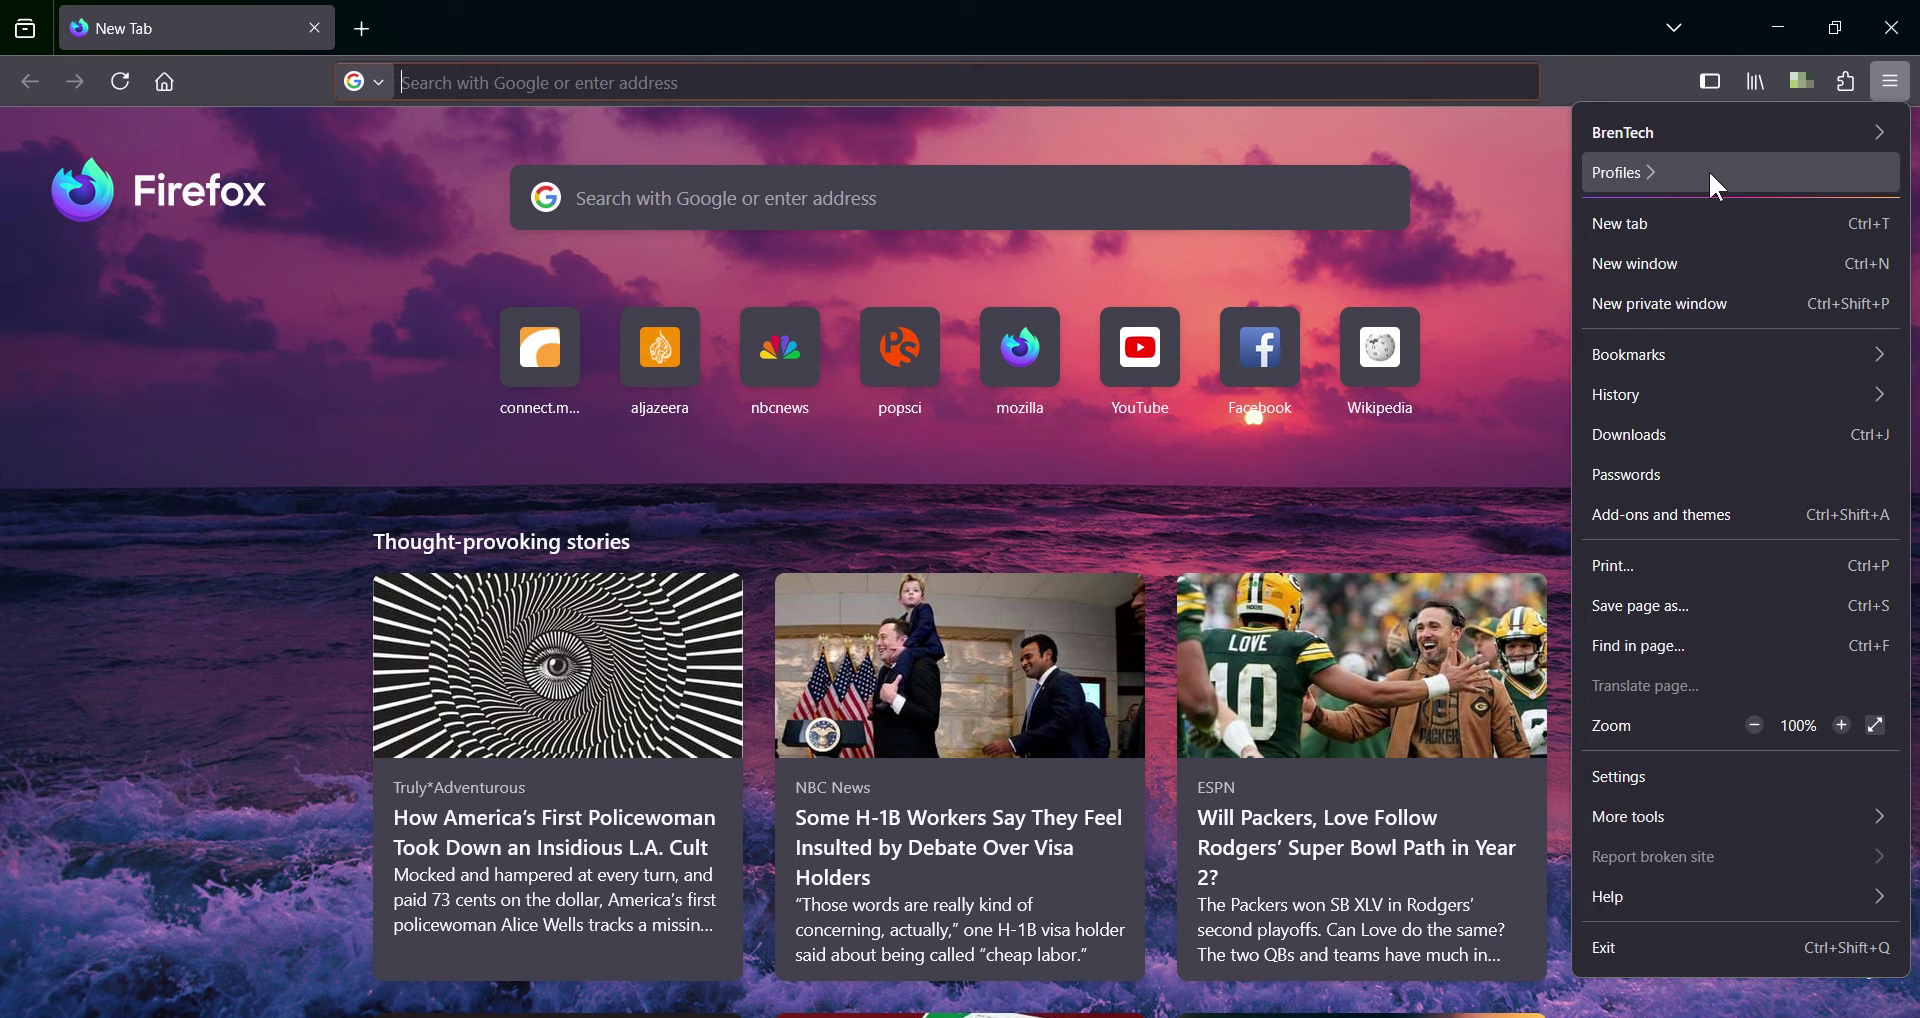1920x1018 pixels.
Task: Choose Exit from the menu
Action: click(1740, 948)
